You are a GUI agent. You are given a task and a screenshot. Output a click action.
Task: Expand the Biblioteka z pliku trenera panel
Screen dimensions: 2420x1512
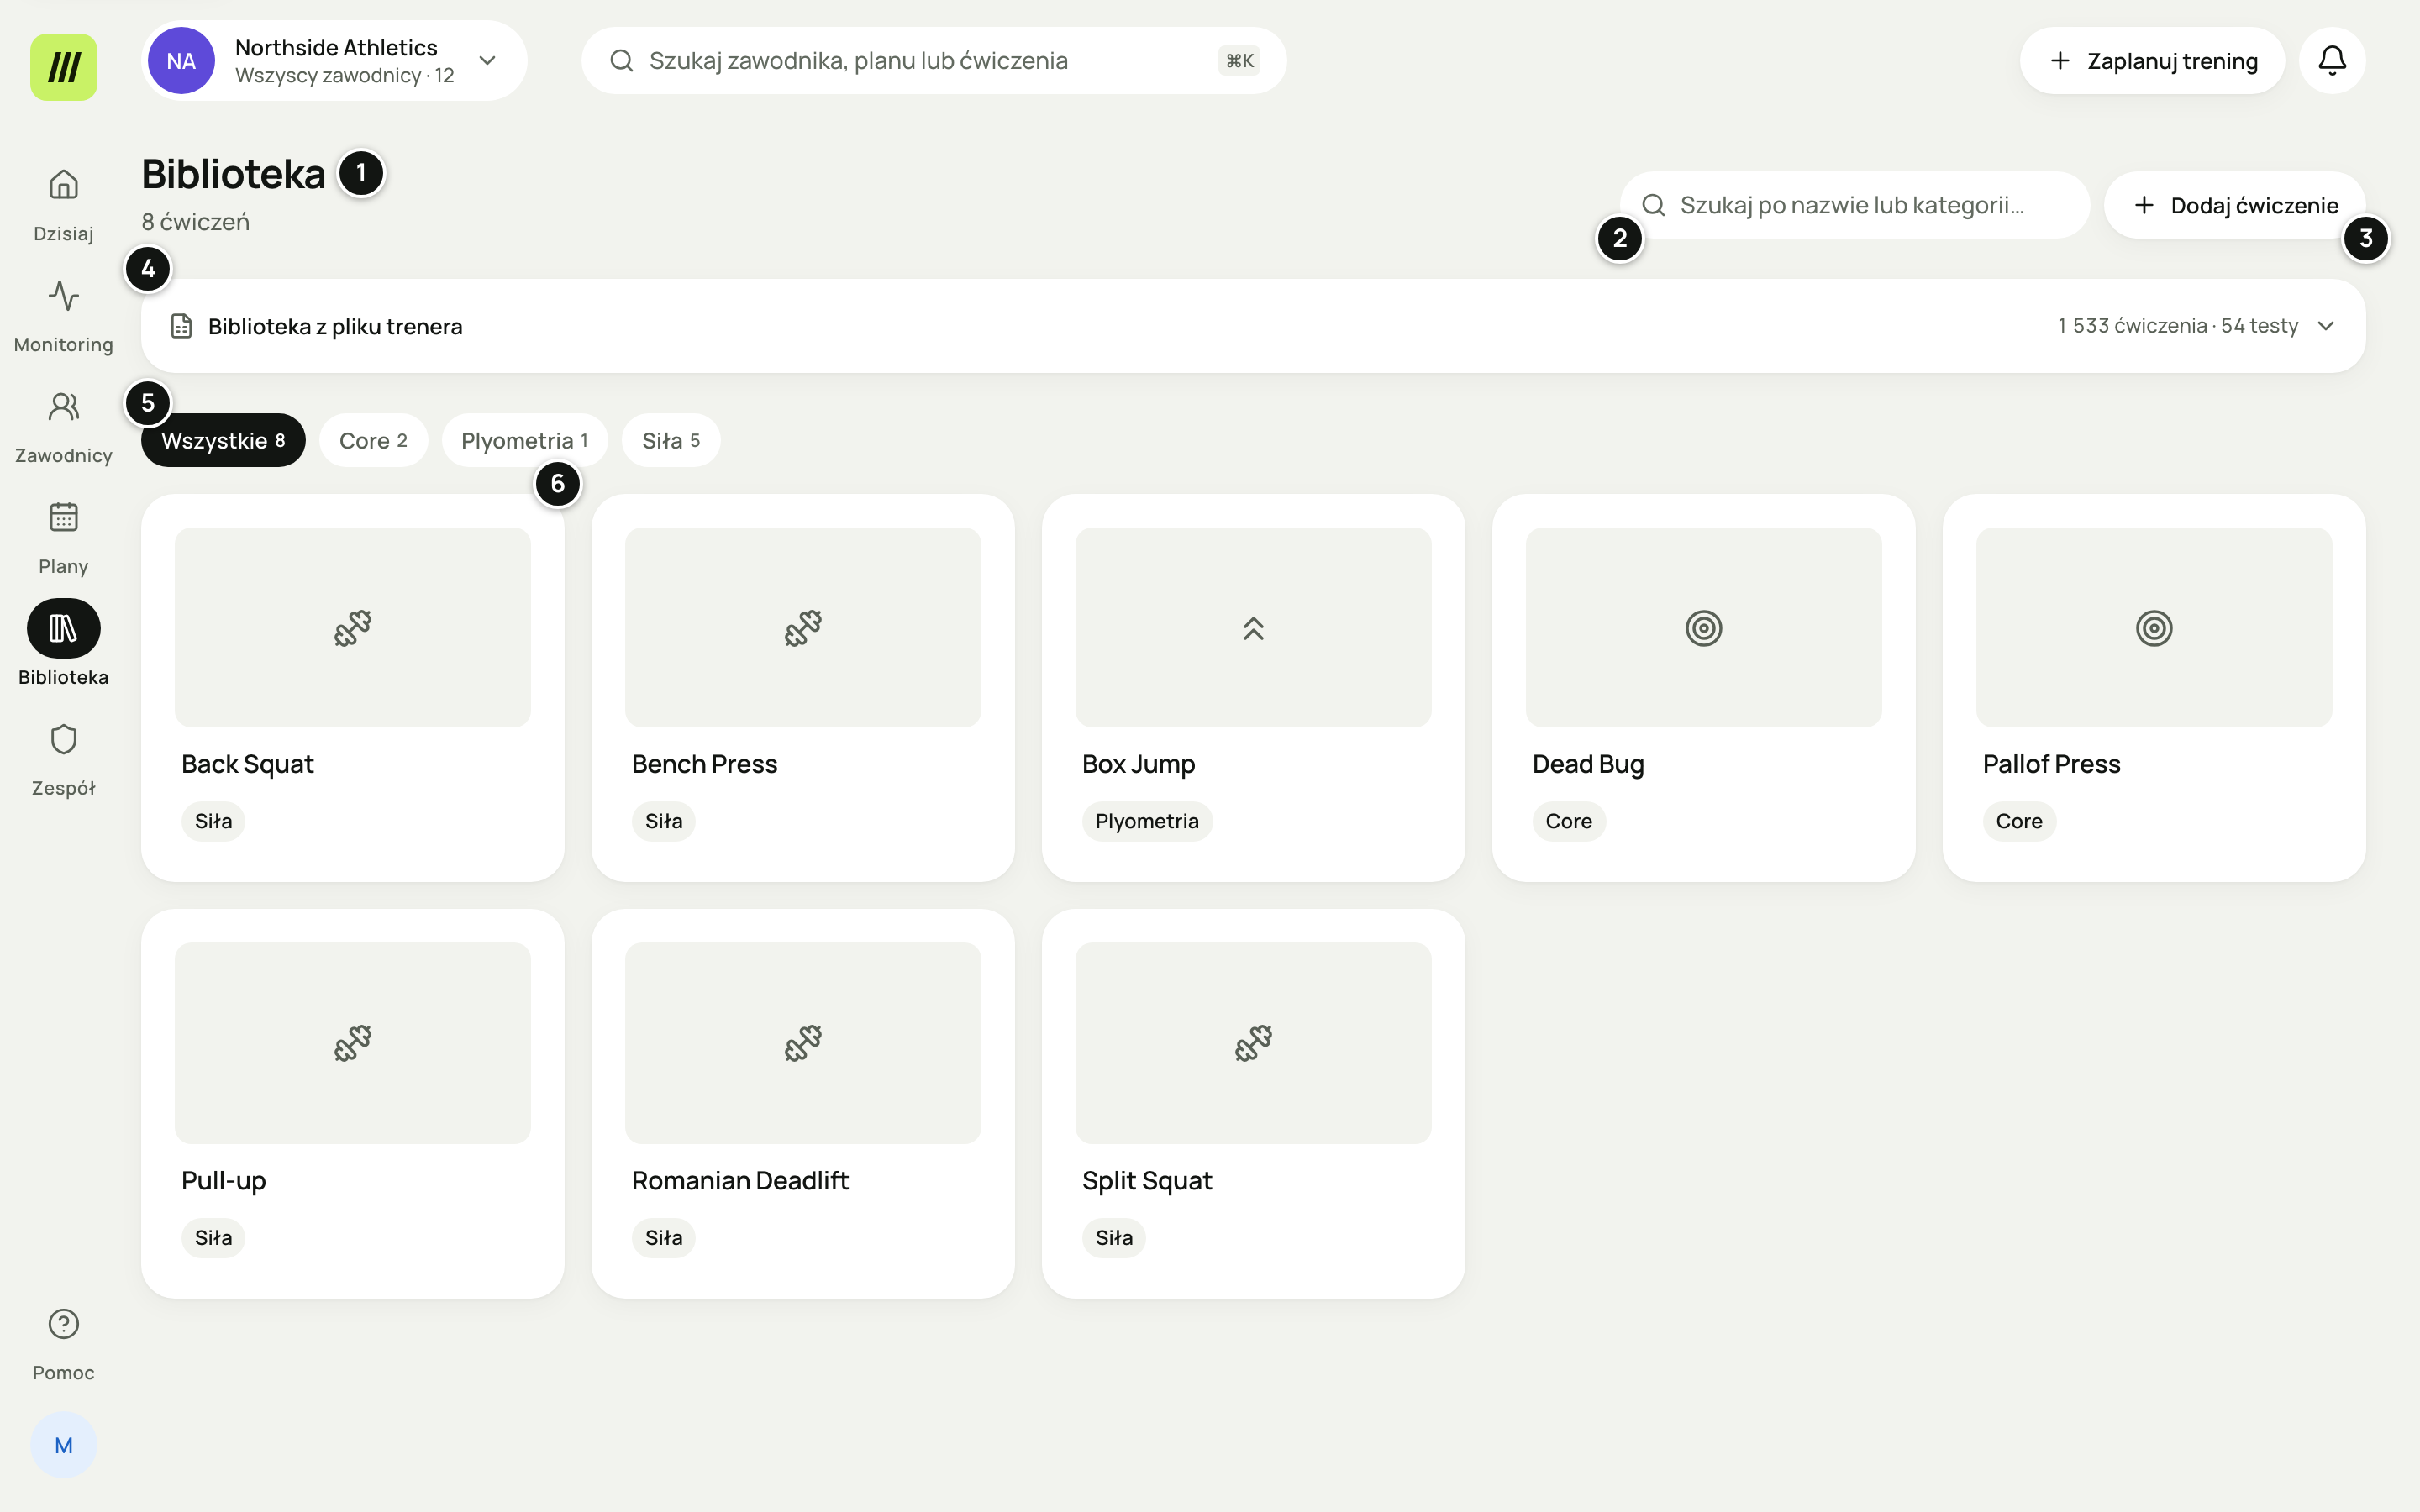point(1253,326)
